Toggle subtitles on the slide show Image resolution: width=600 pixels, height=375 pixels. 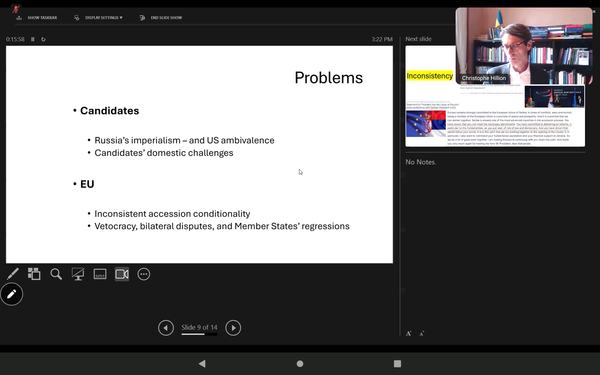(100, 274)
